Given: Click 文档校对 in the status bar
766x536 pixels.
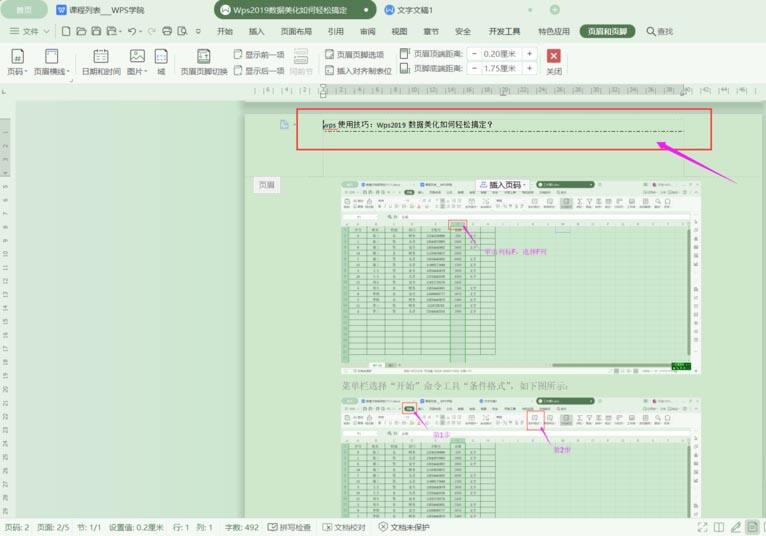Looking at the screenshot, I should click(344, 527).
